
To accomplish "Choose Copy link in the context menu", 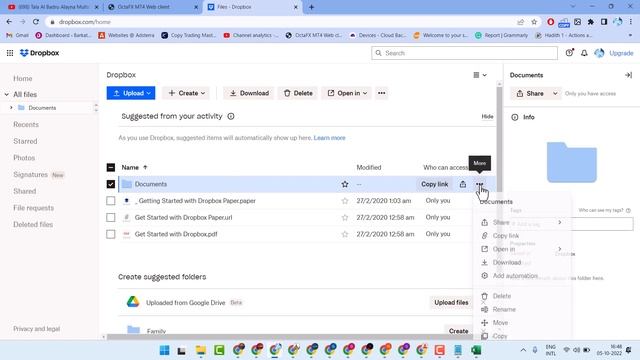I will 521,236.
